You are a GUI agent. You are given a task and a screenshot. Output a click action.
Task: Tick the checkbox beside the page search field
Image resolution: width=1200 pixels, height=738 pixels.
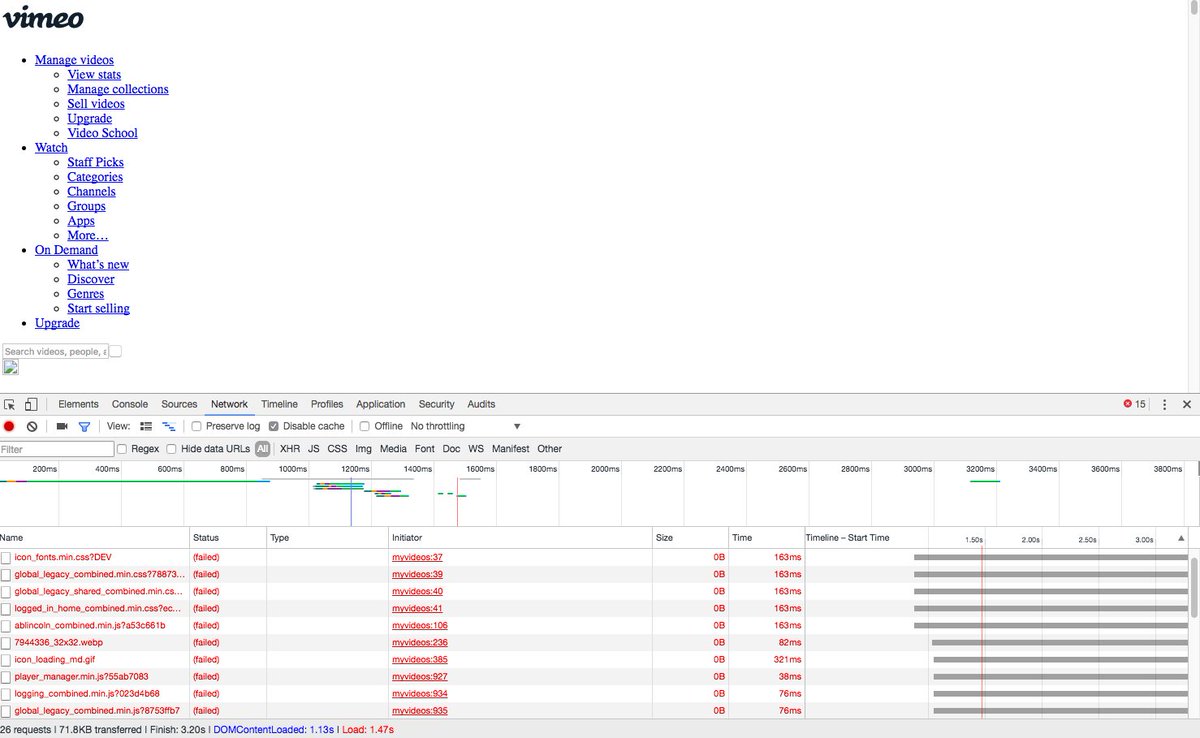[116, 351]
